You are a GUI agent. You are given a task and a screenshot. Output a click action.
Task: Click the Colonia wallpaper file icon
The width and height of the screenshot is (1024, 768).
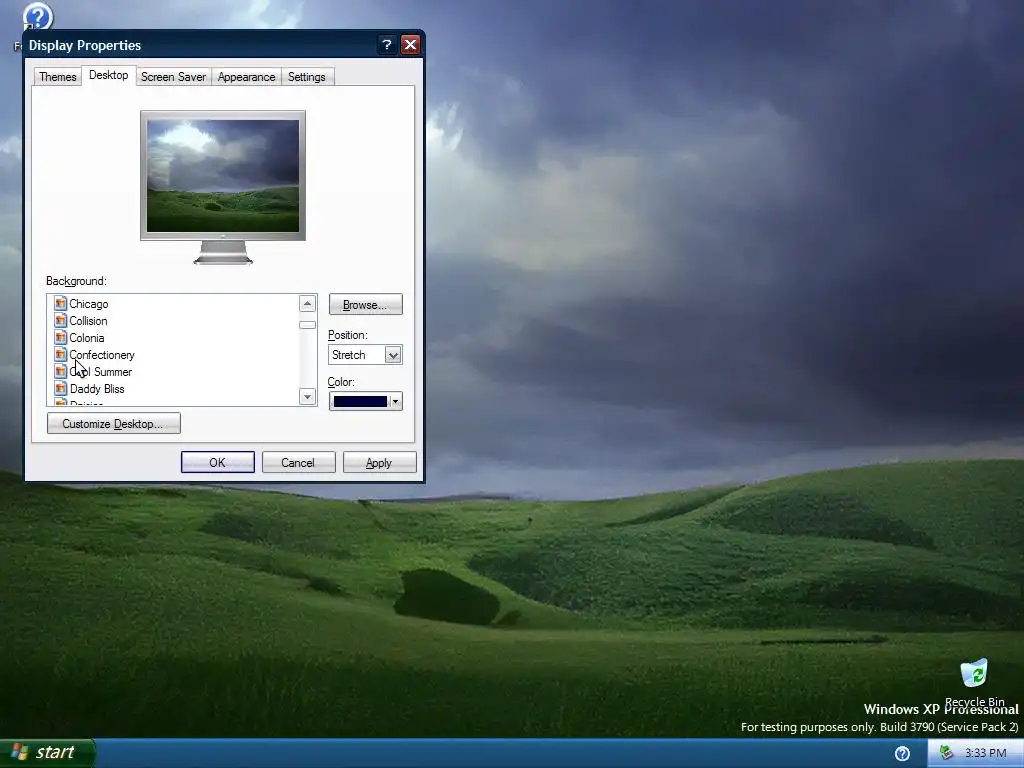(61, 338)
